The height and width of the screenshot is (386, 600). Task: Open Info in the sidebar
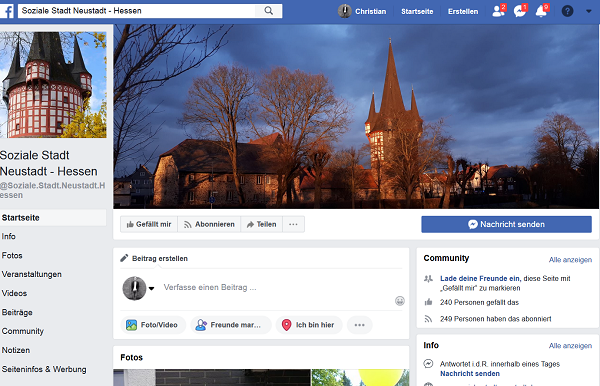8,236
